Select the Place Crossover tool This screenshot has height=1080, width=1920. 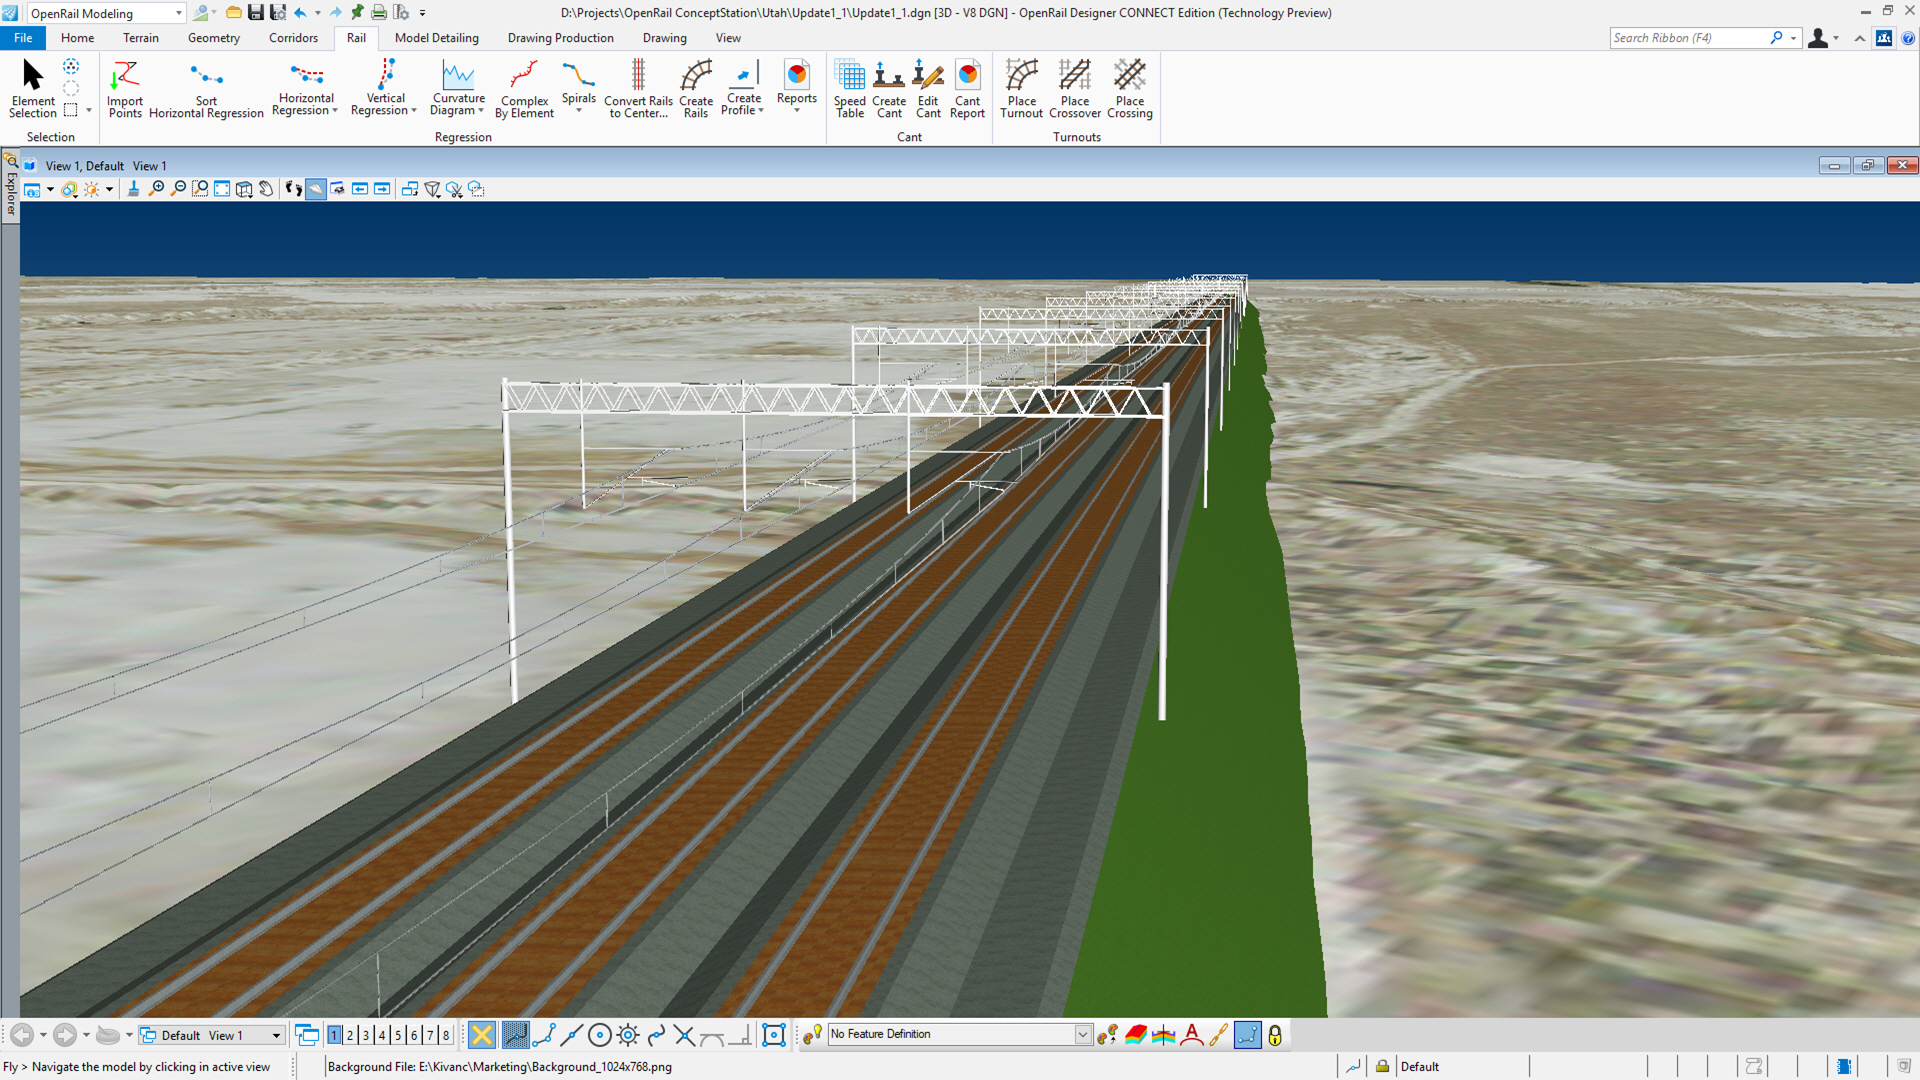click(1075, 88)
